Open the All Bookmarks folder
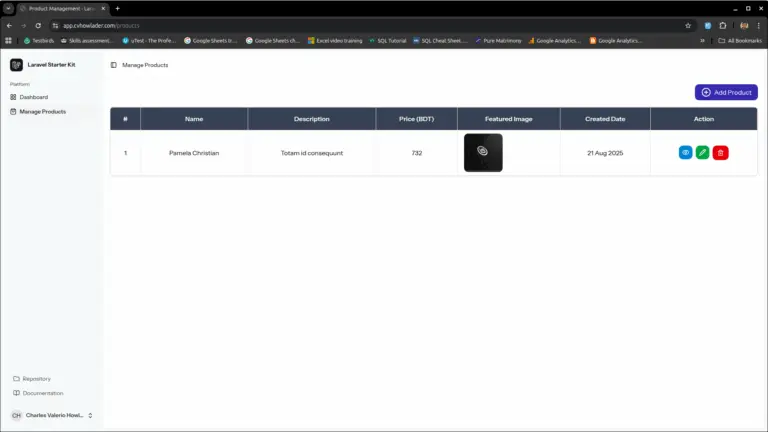This screenshot has height=432, width=768. [x=740, y=41]
